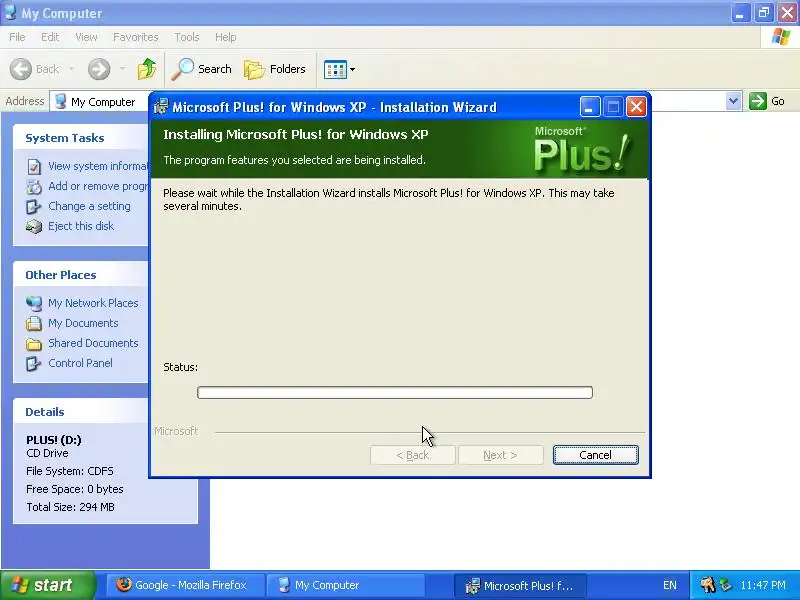Screen dimensions: 800x600
Task: Switch to My Computer taskbar button
Action: [346, 585]
